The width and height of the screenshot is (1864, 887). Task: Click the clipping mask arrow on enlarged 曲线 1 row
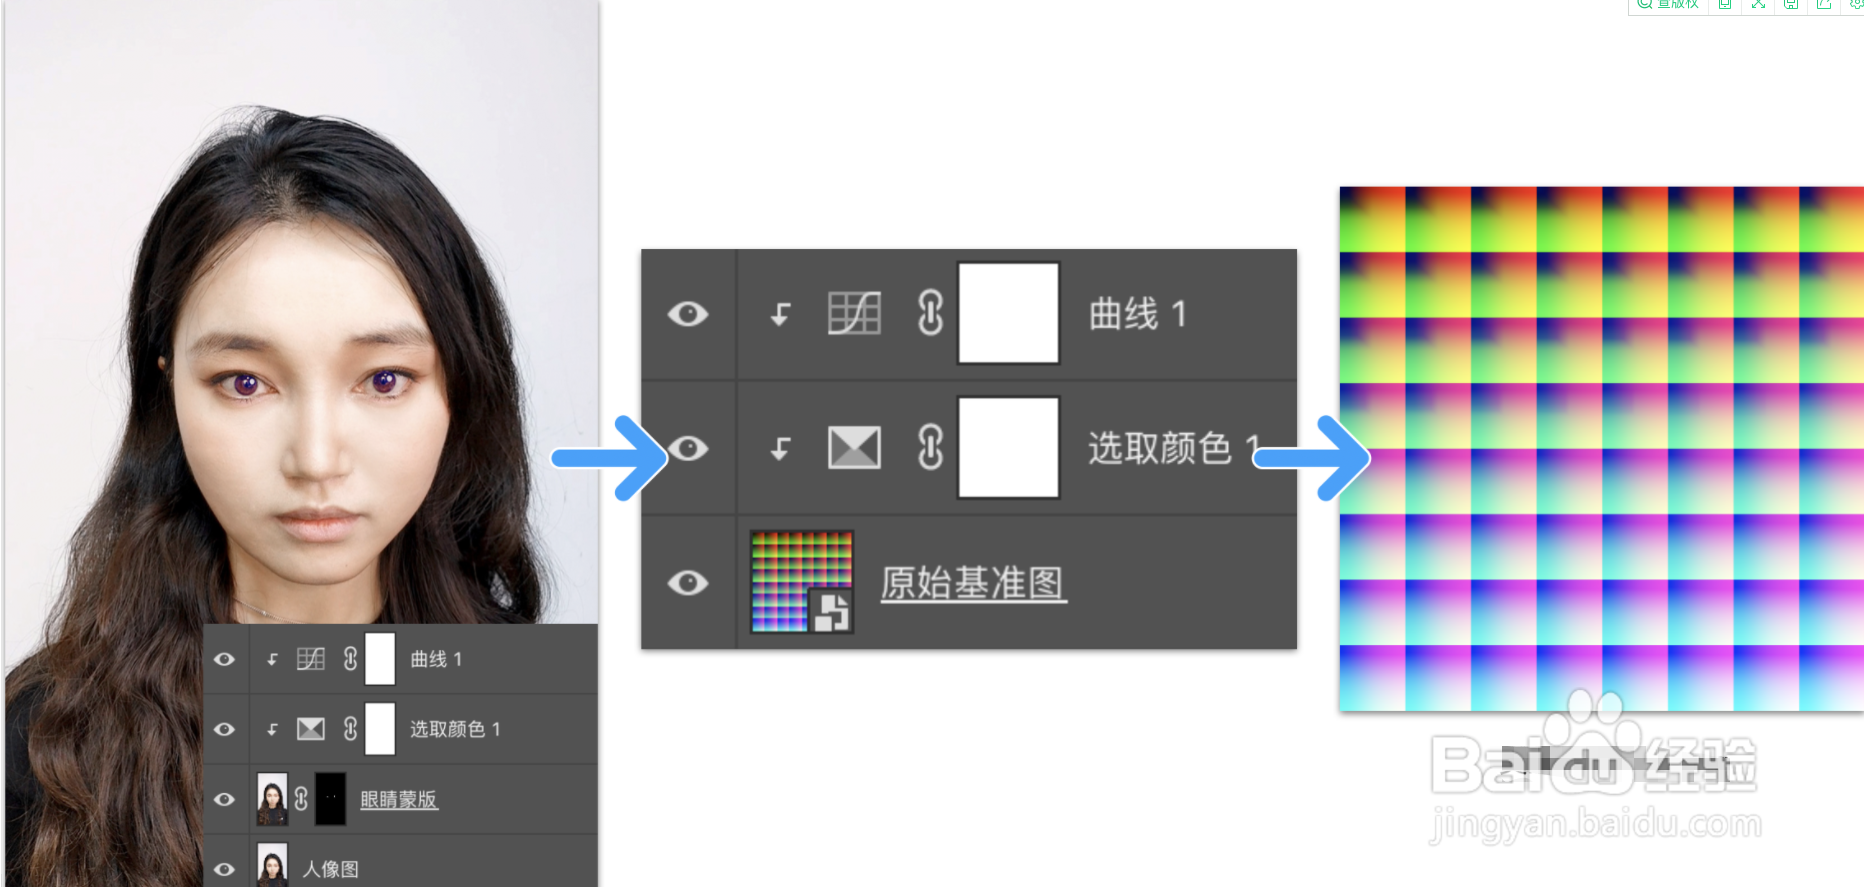pos(781,315)
